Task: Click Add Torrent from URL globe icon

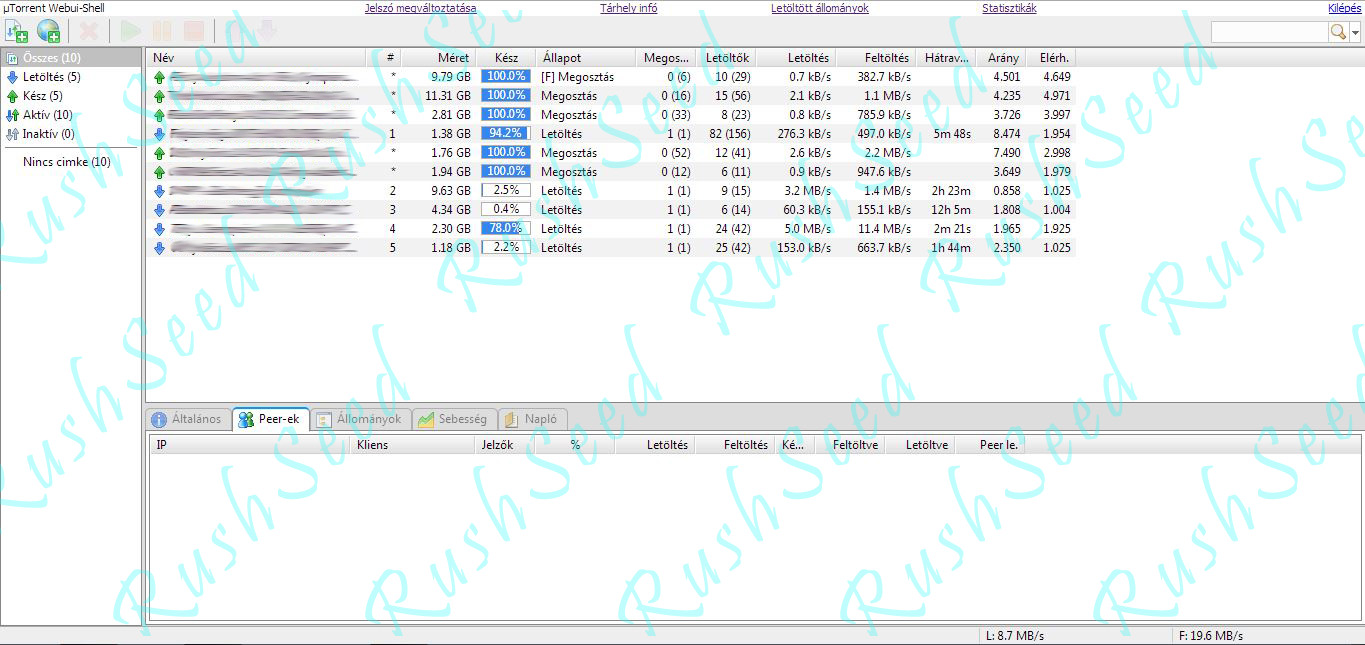Action: 49,31
